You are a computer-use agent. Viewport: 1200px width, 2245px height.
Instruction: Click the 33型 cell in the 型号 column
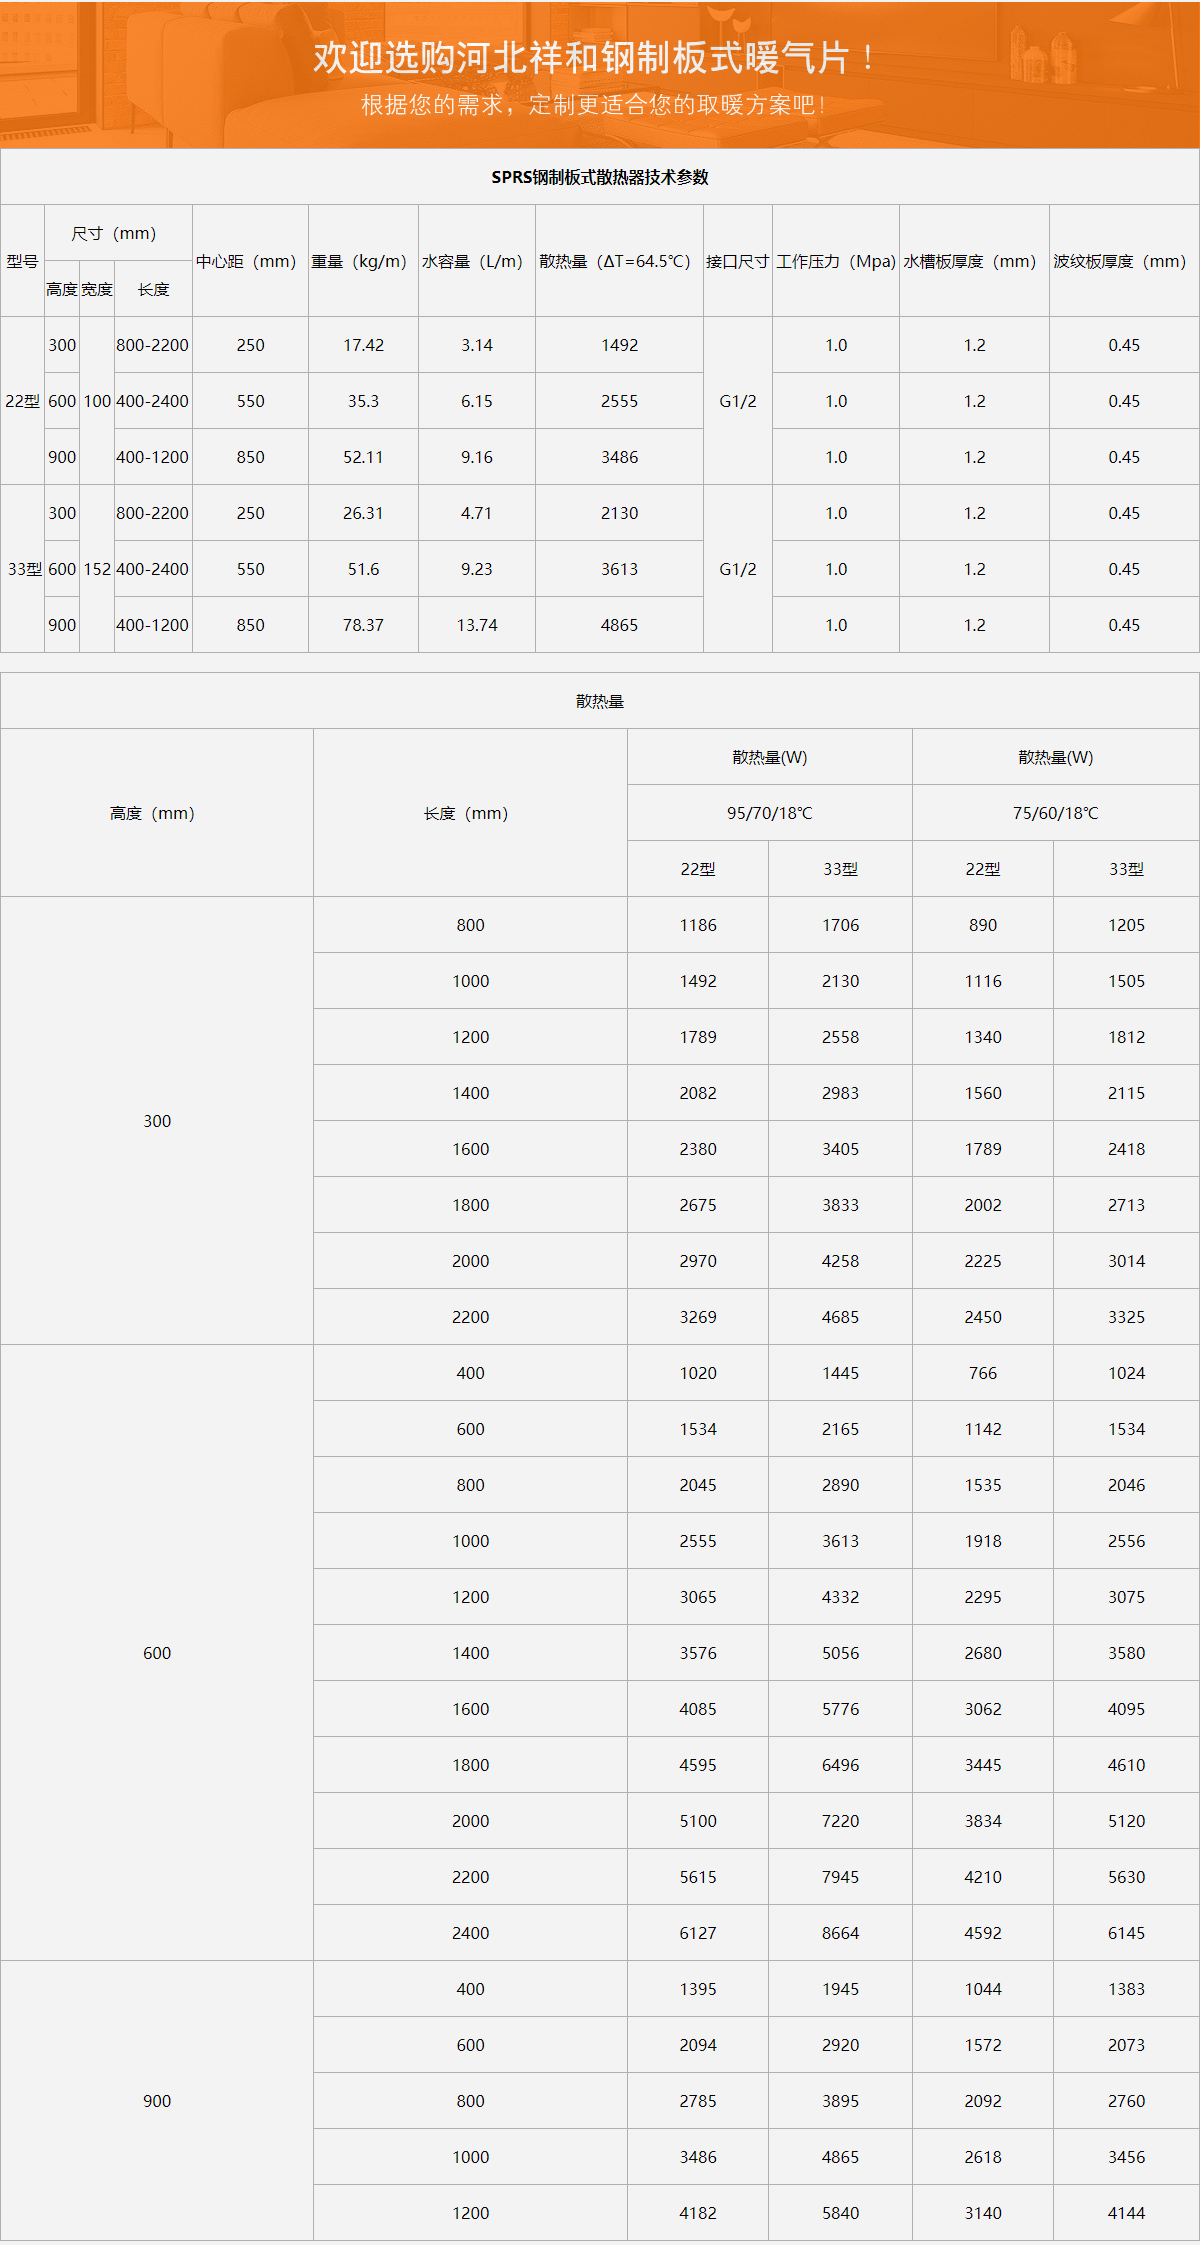click(24, 569)
